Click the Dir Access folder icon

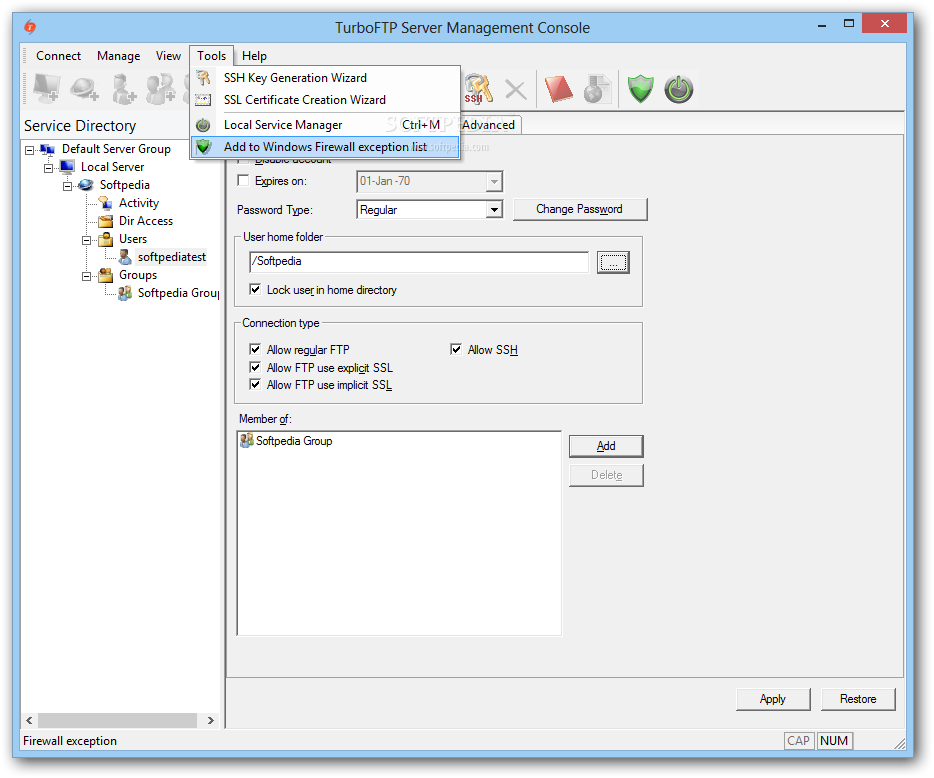105,221
